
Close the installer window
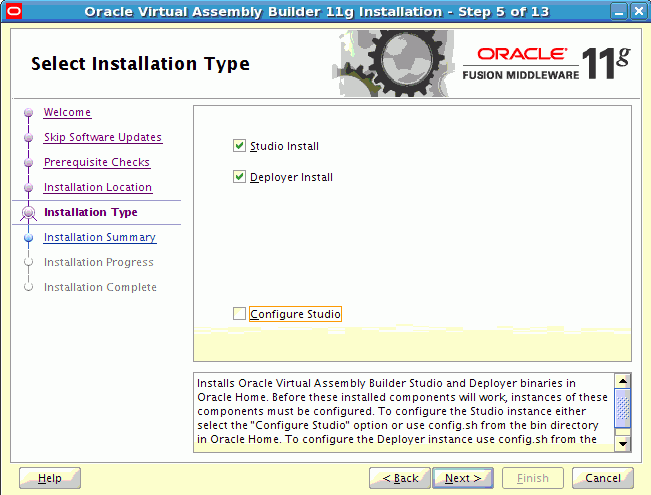(x=639, y=12)
